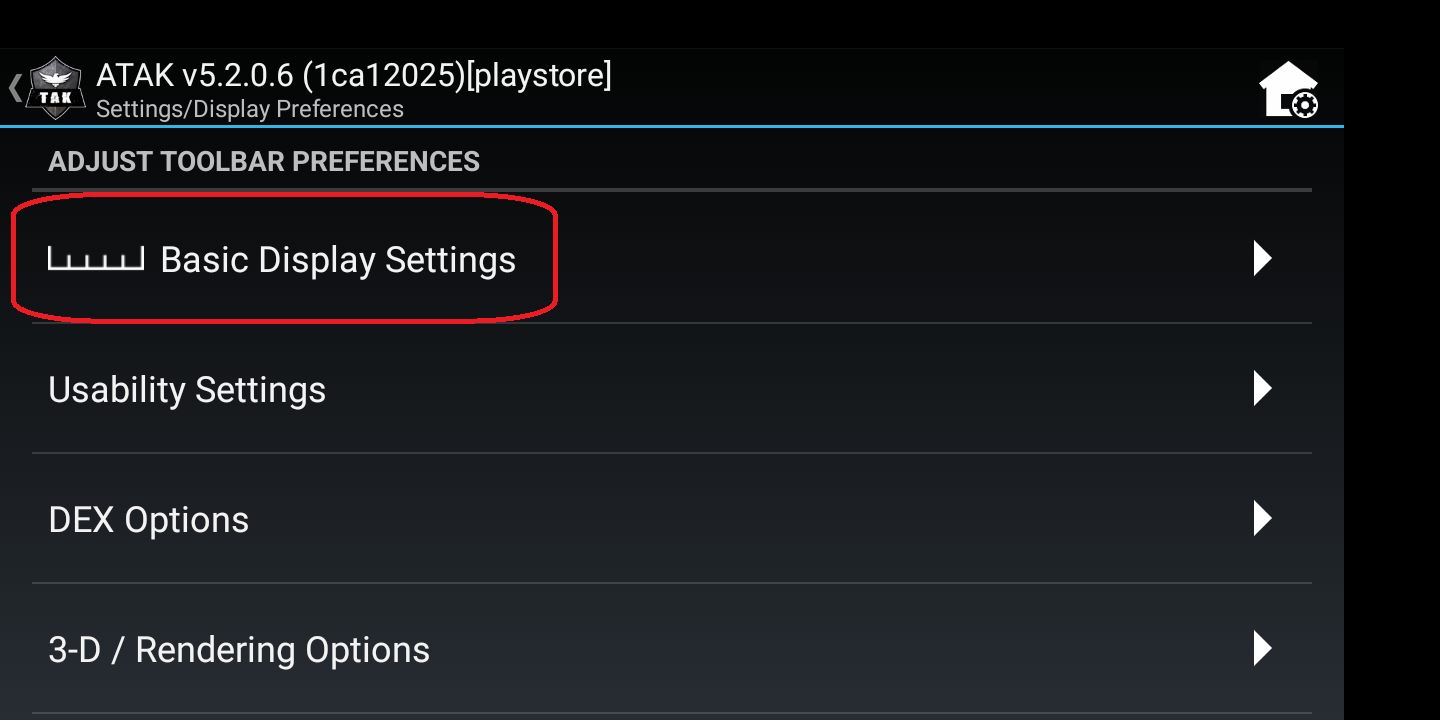
Task: Open 3-D / Rendering Options
Action: pyautogui.click(x=239, y=650)
